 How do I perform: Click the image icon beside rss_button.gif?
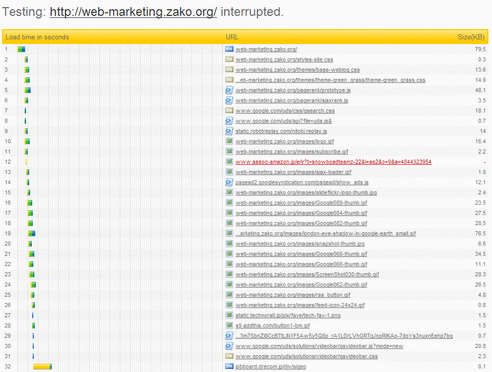pyautogui.click(x=229, y=295)
